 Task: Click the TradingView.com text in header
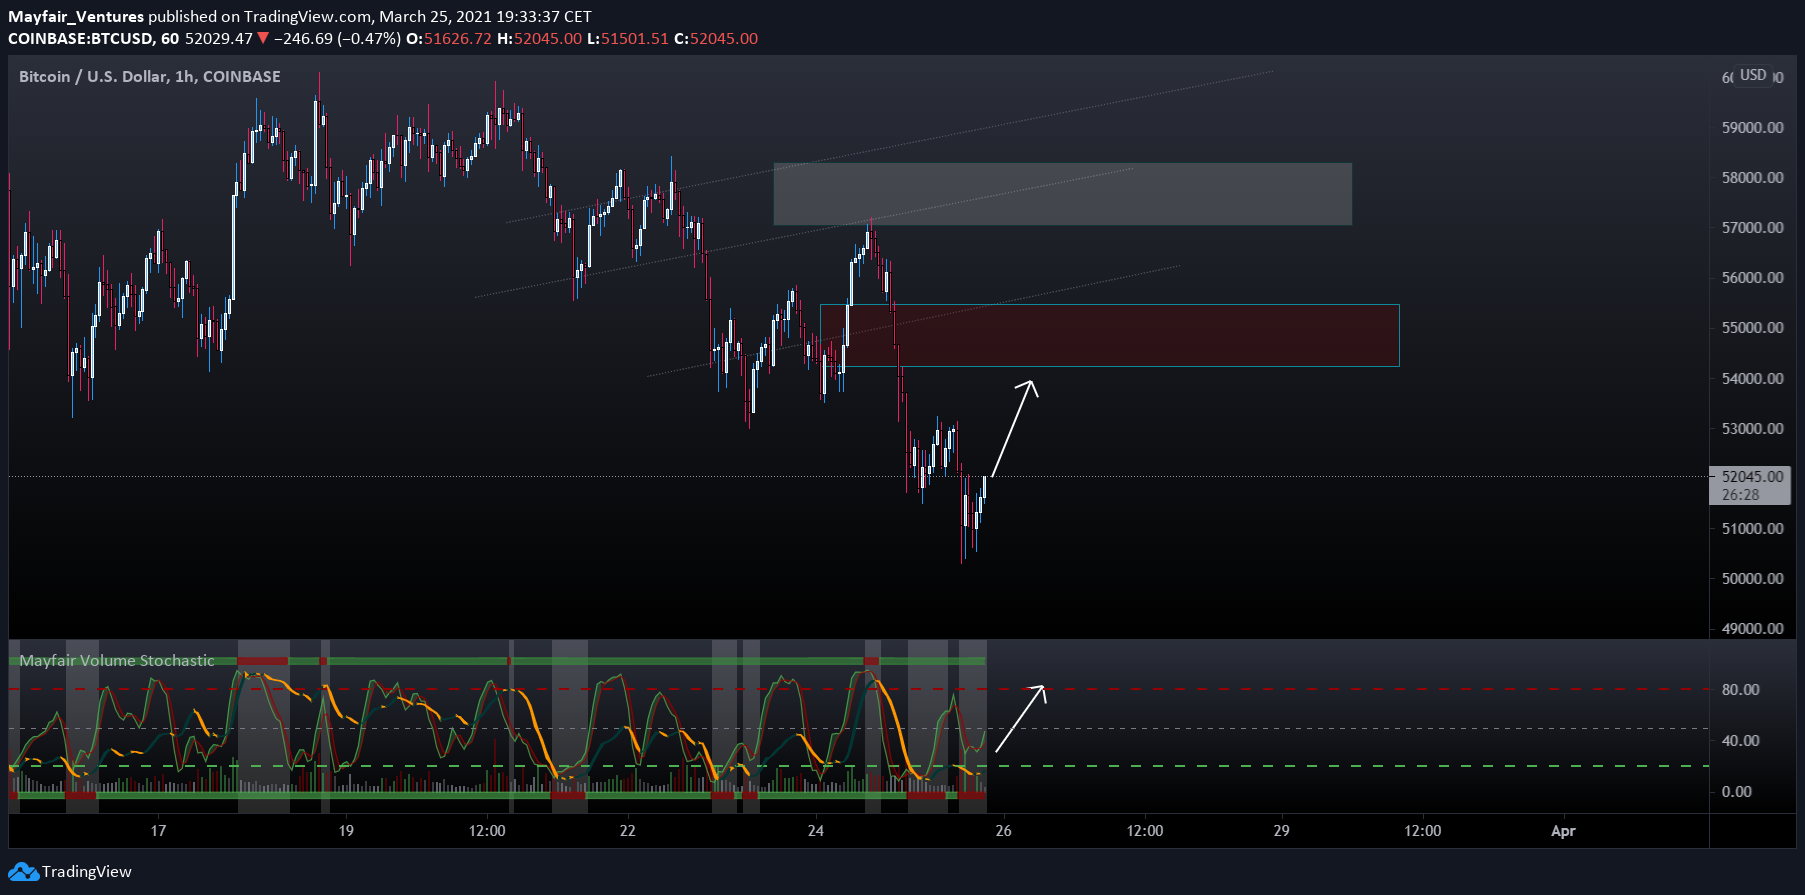307,17
